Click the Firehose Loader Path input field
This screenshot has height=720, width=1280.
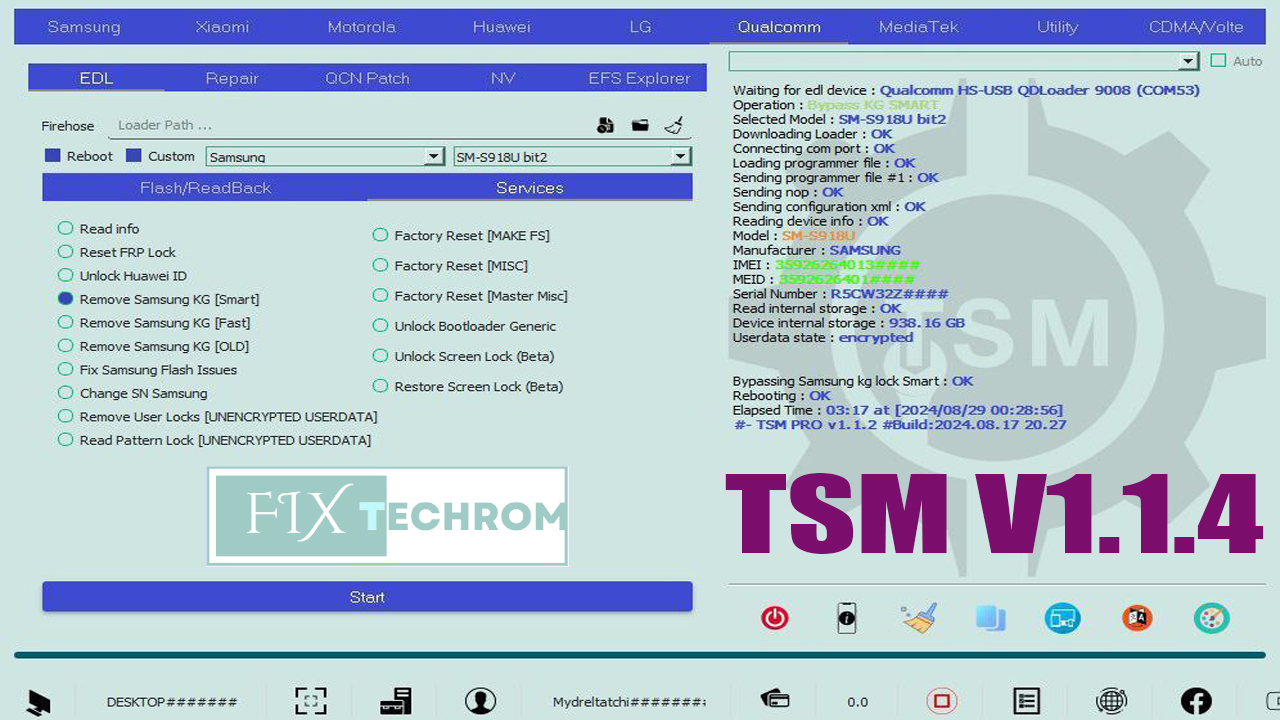click(x=350, y=125)
